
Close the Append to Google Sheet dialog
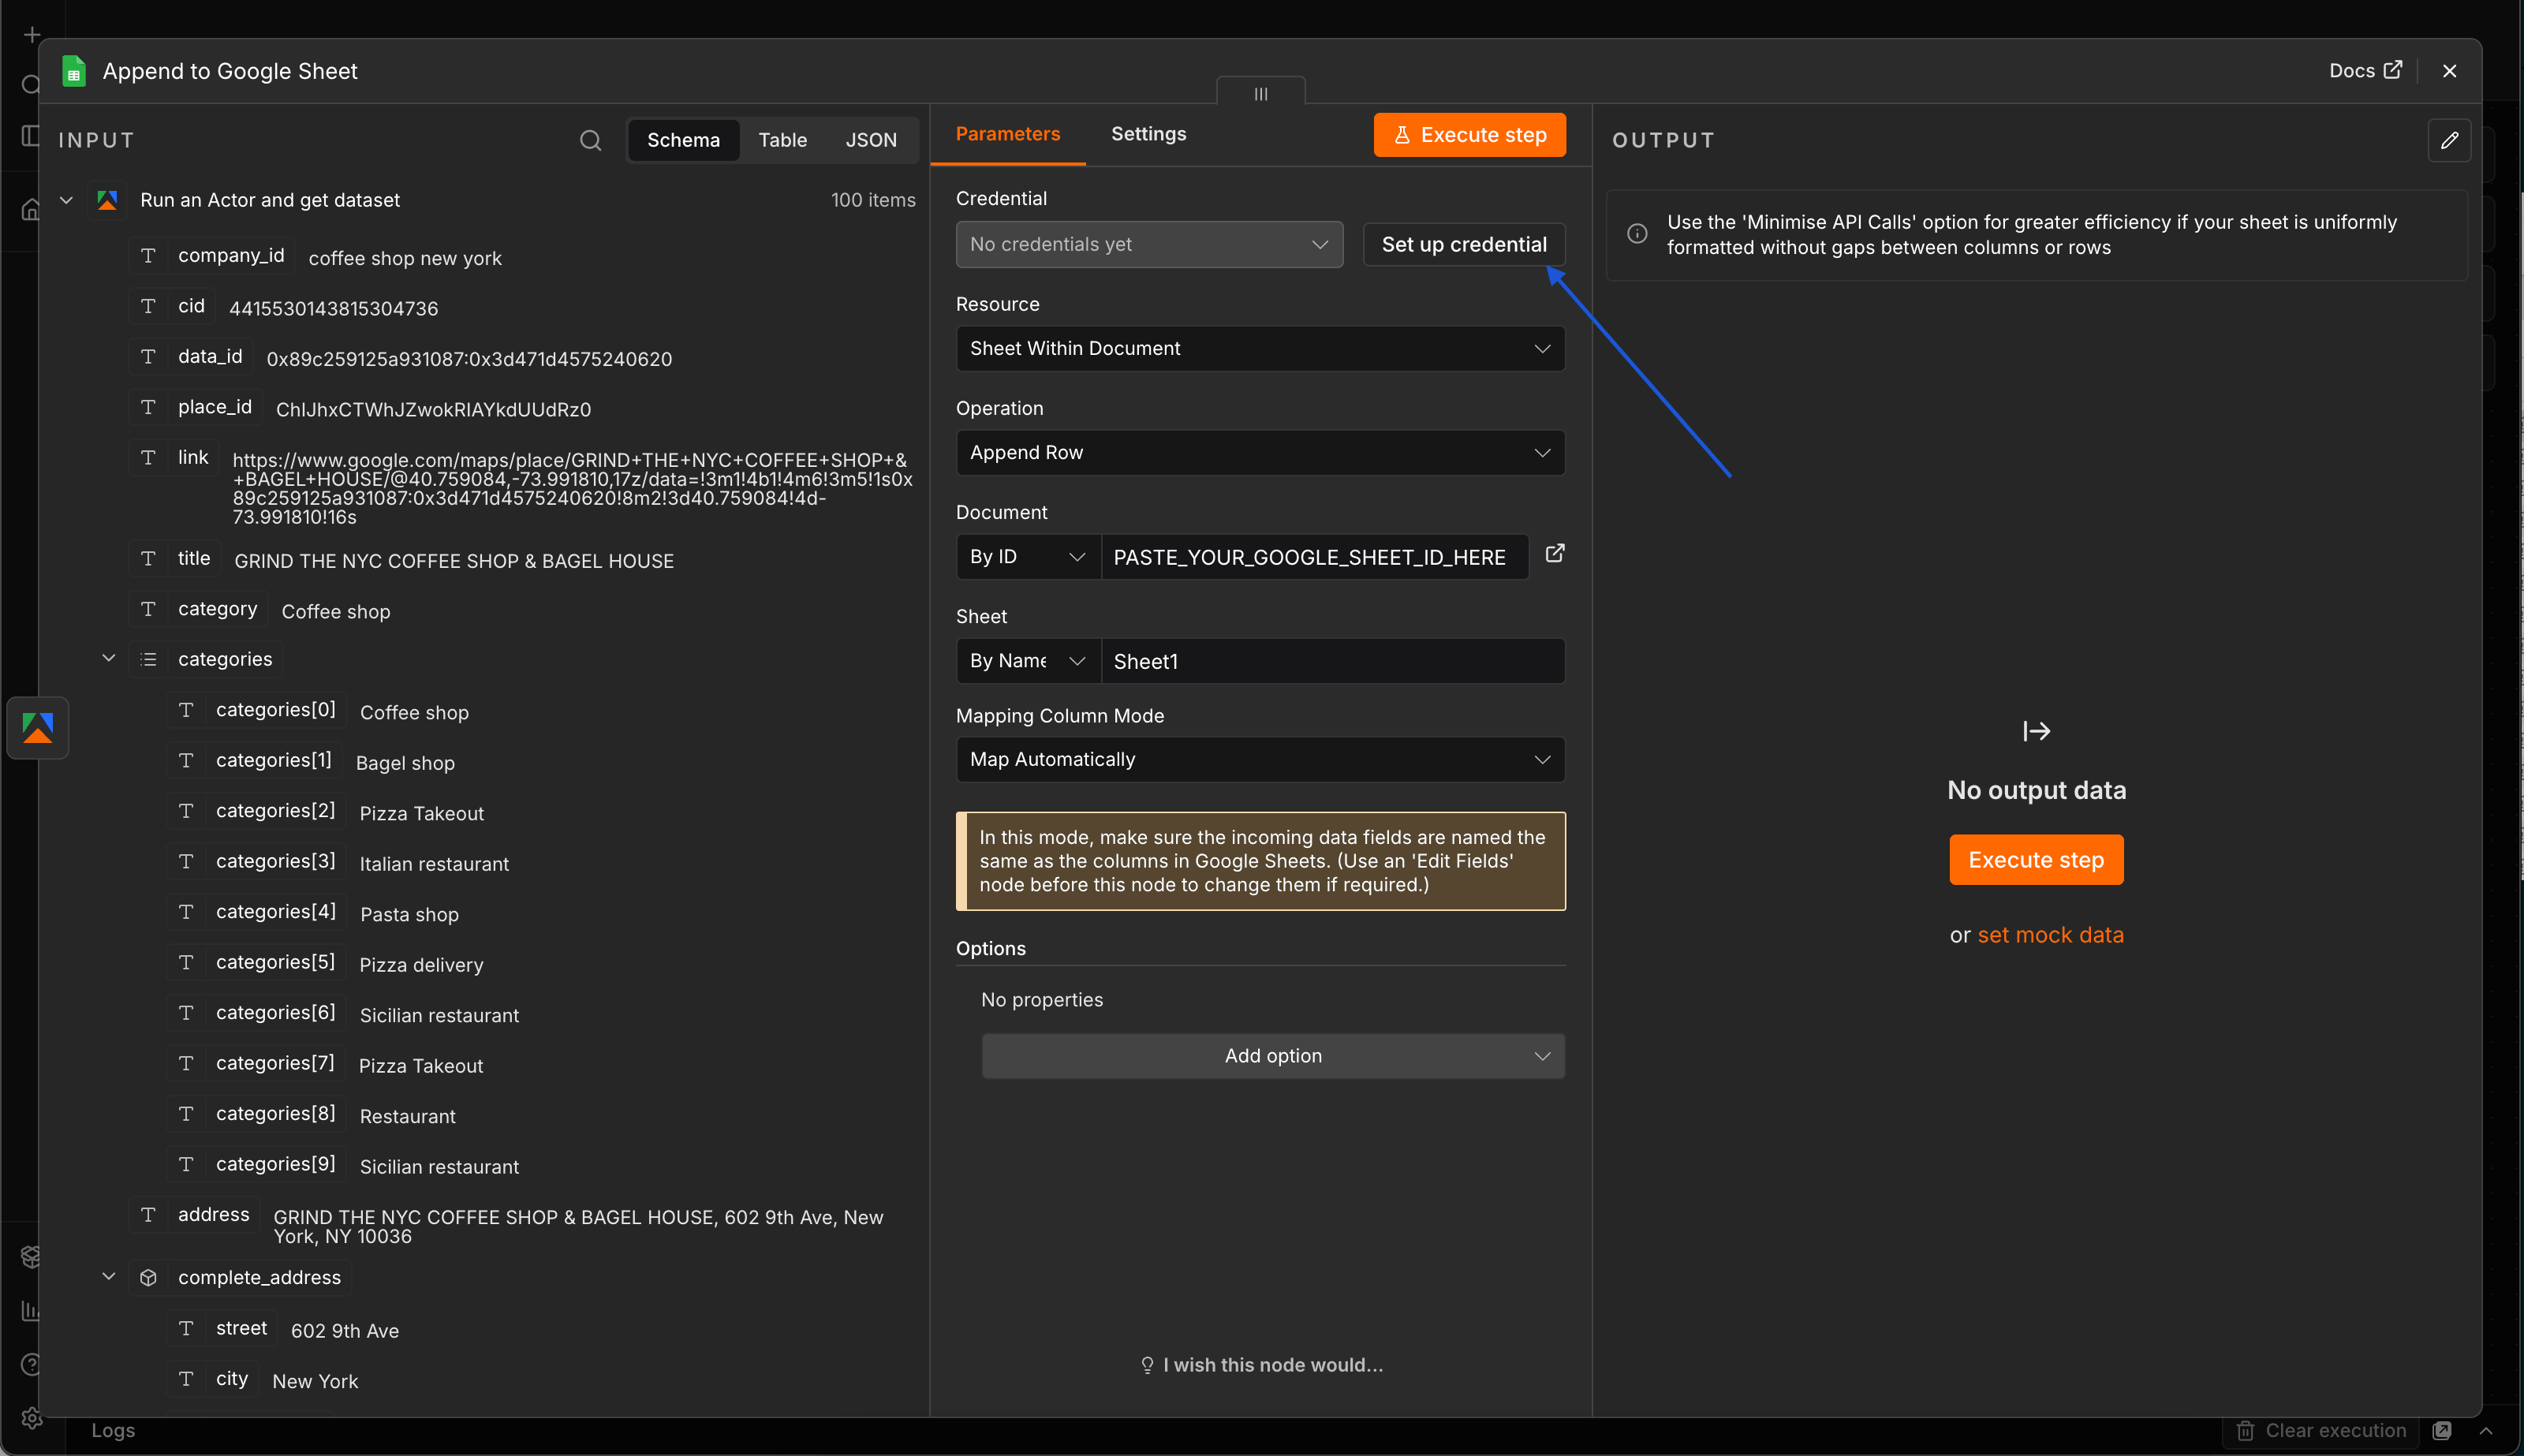pos(2449,71)
